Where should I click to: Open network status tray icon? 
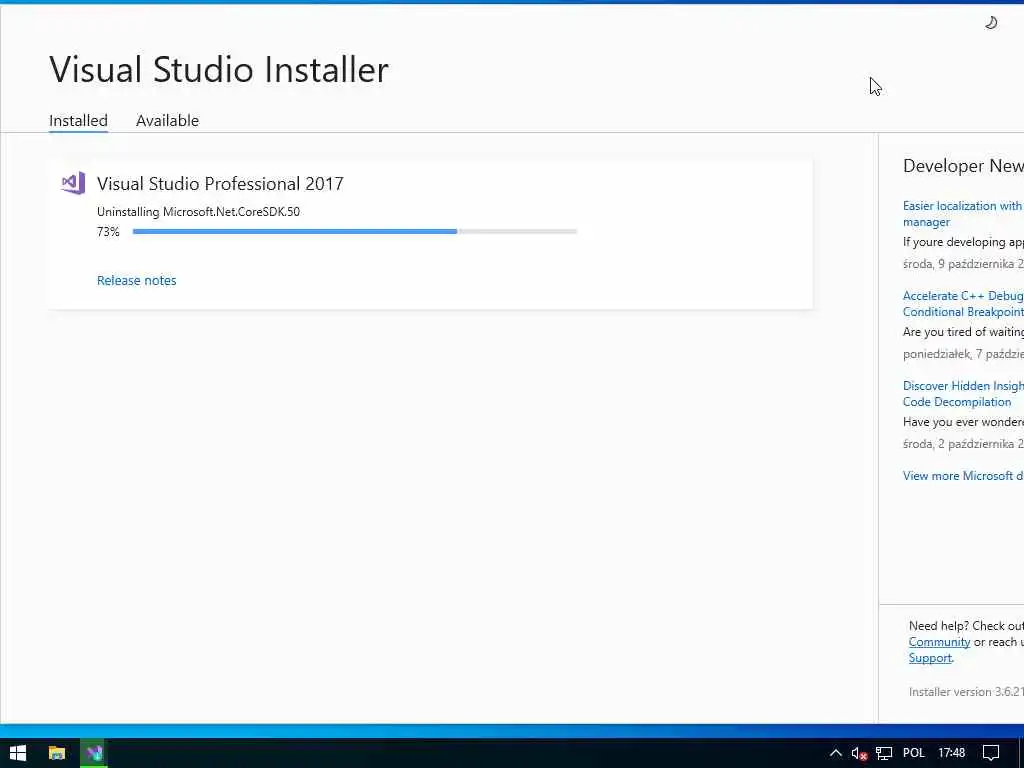click(x=884, y=753)
